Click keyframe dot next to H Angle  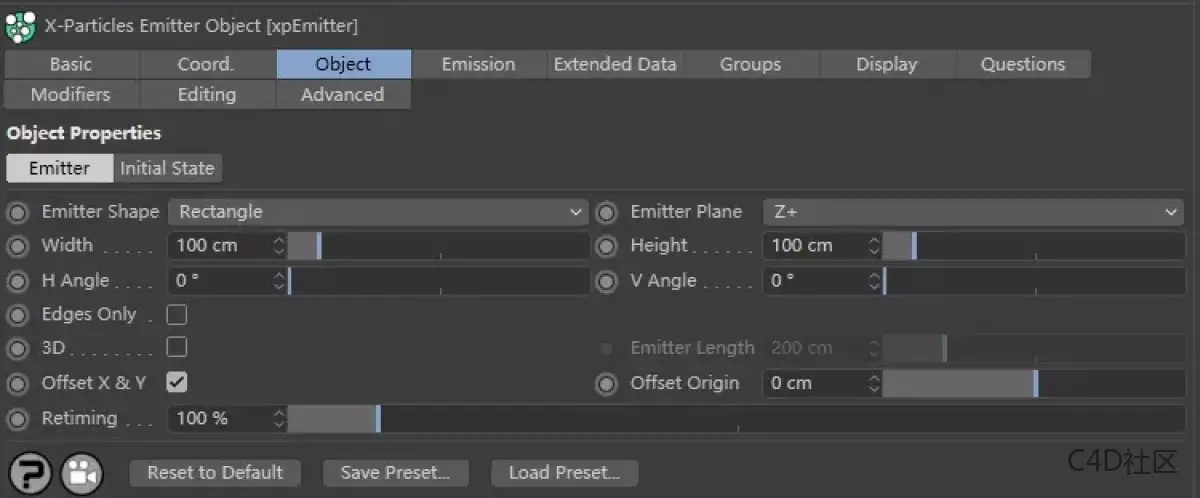pos(18,281)
